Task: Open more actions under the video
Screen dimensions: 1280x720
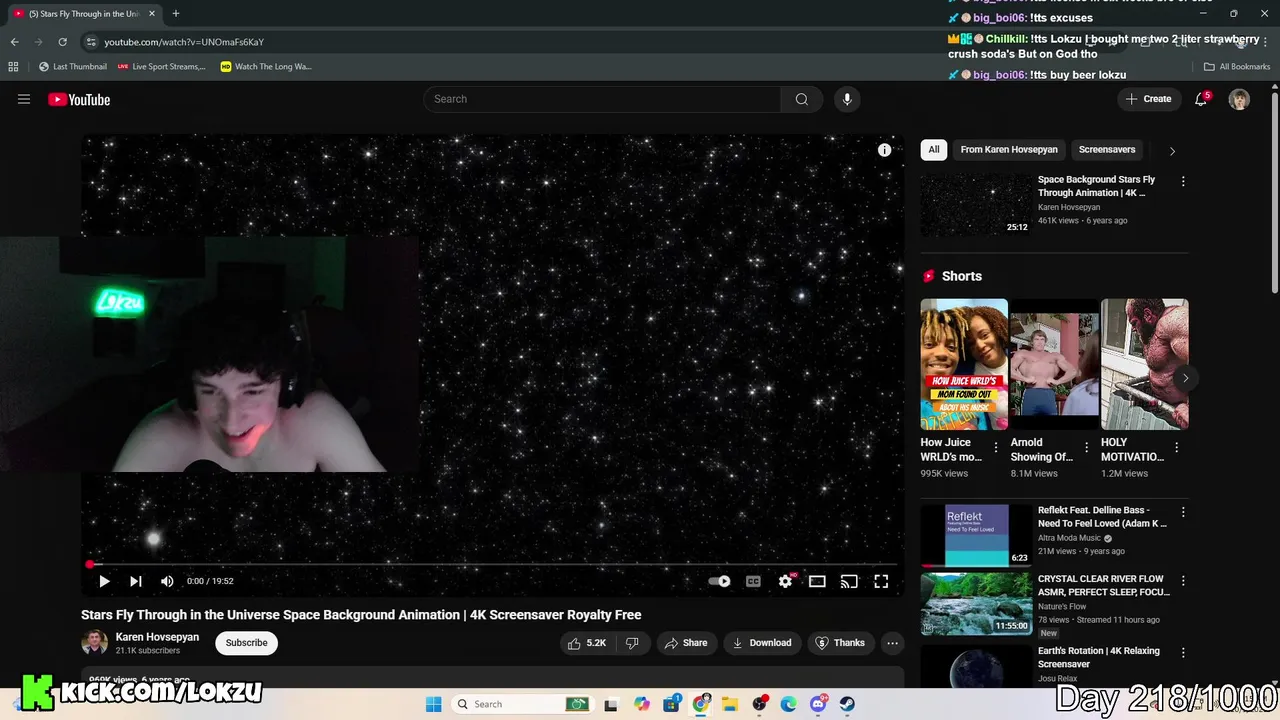Action: point(893,643)
